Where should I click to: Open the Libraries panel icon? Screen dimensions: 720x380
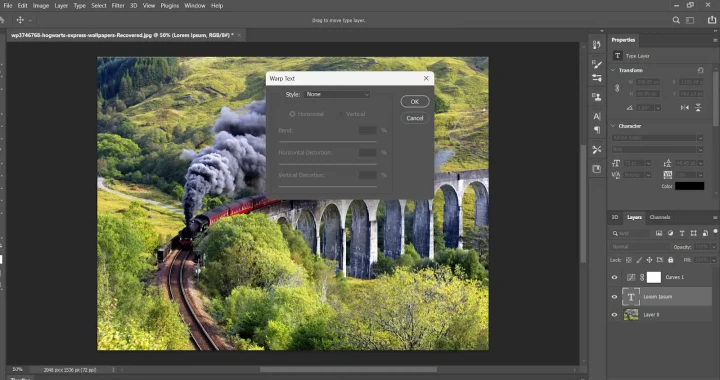[x=596, y=169]
